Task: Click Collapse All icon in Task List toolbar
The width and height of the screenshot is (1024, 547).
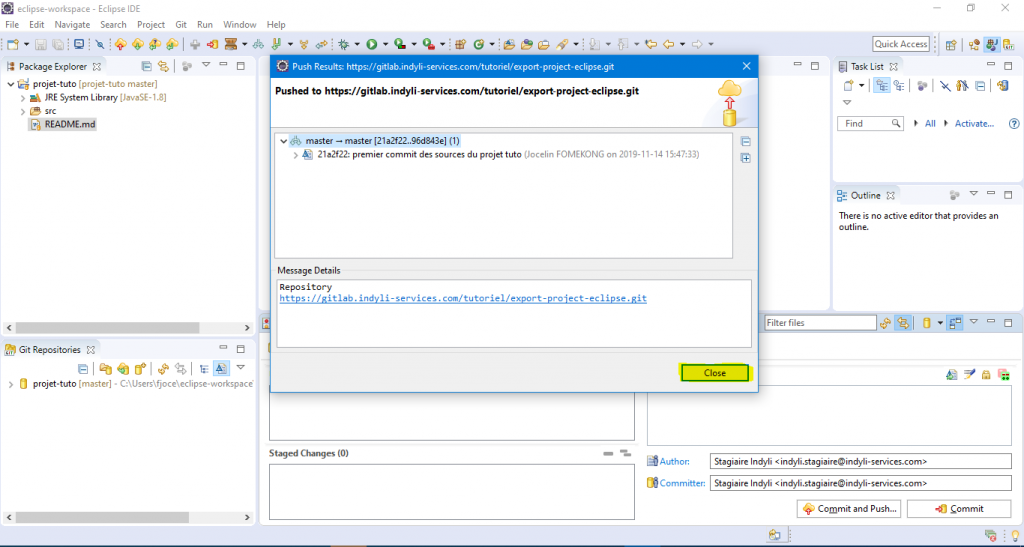Action: 980,86
